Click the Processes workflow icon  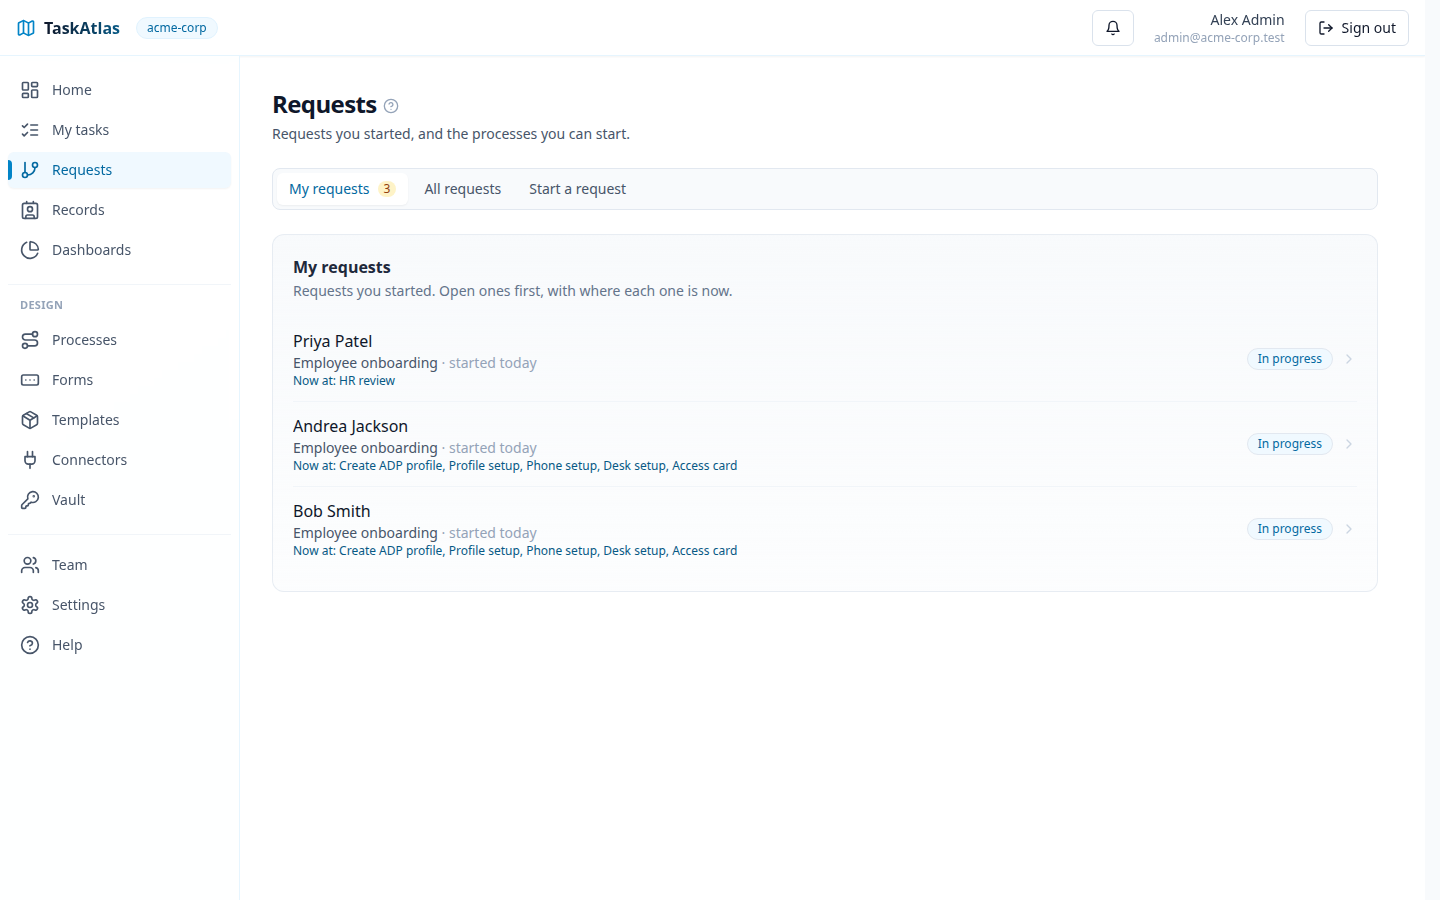click(30, 340)
